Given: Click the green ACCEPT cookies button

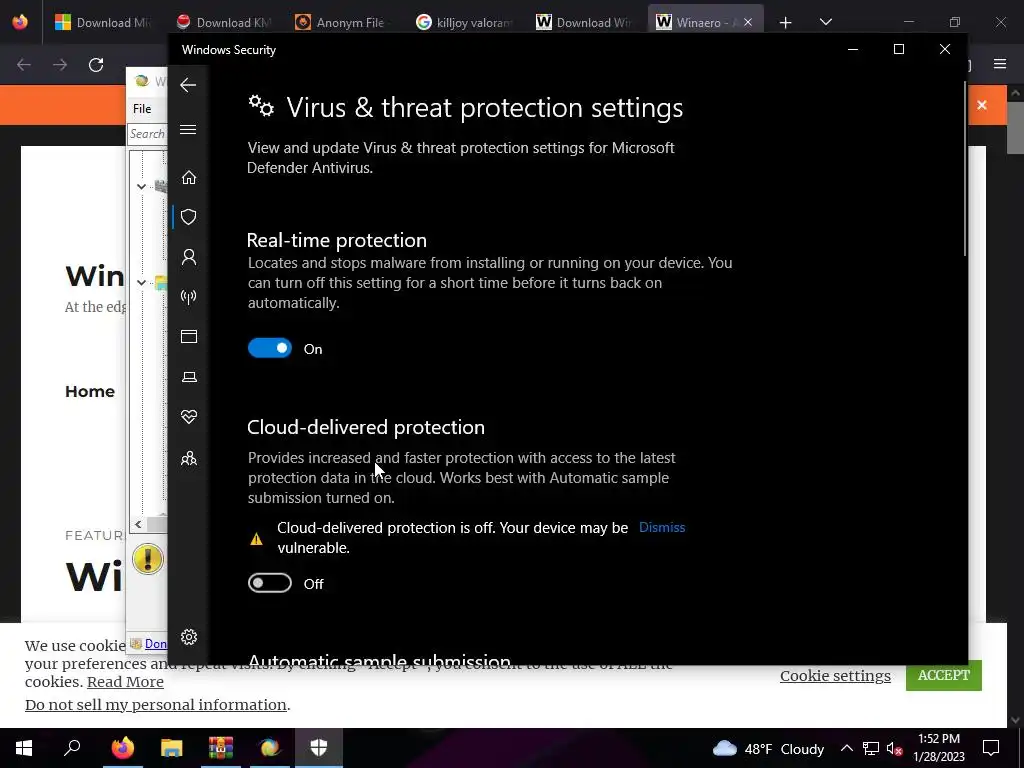Looking at the screenshot, I should pyautogui.click(x=944, y=675).
